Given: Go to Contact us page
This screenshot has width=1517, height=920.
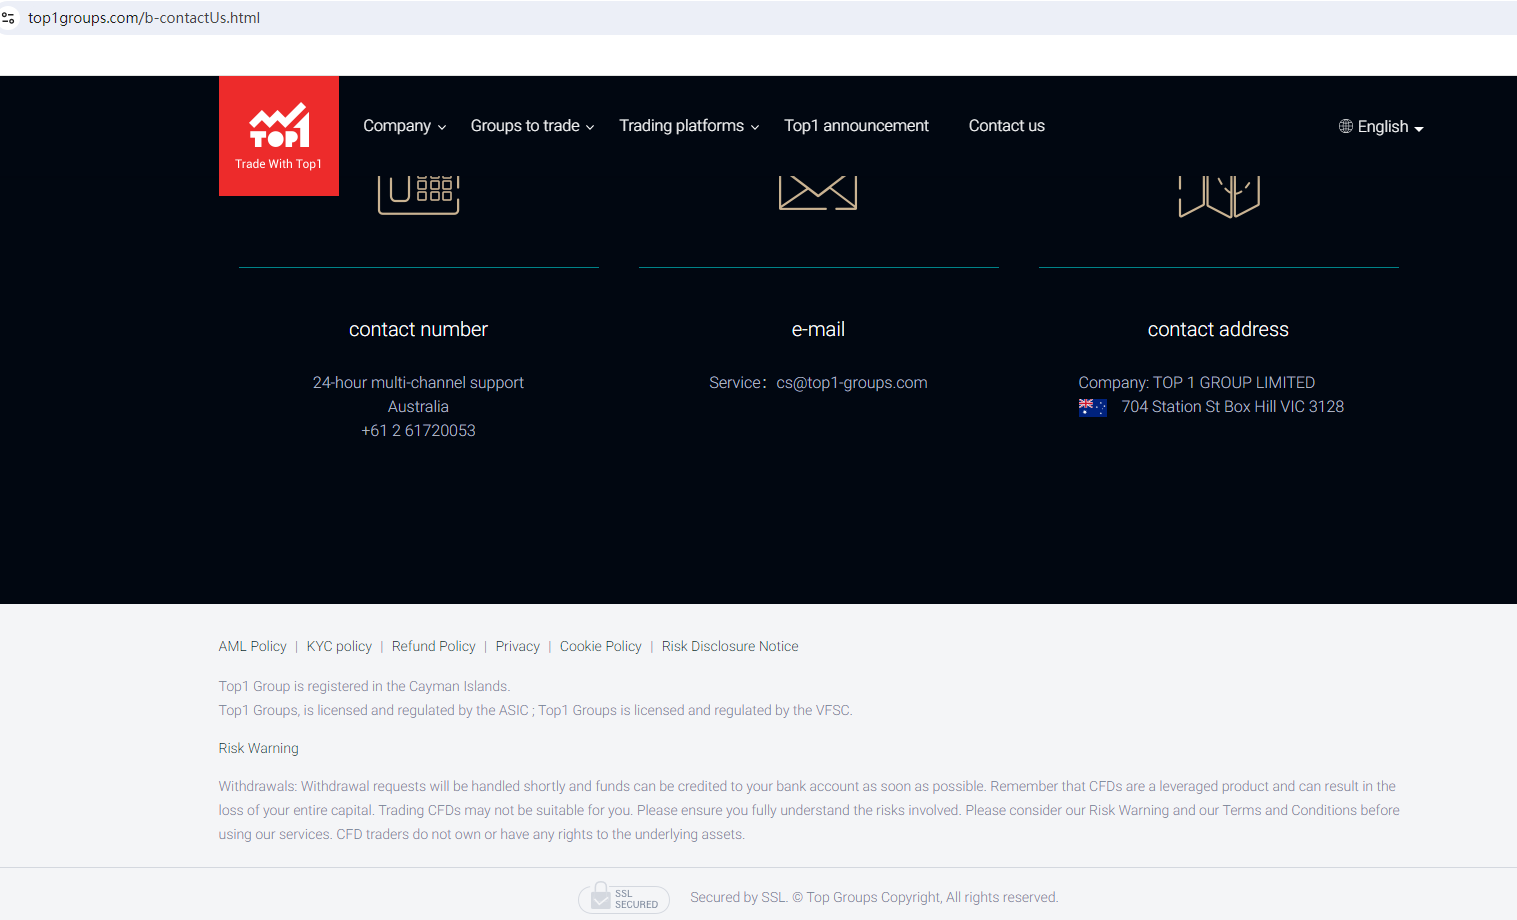Looking at the screenshot, I should 1007,126.
